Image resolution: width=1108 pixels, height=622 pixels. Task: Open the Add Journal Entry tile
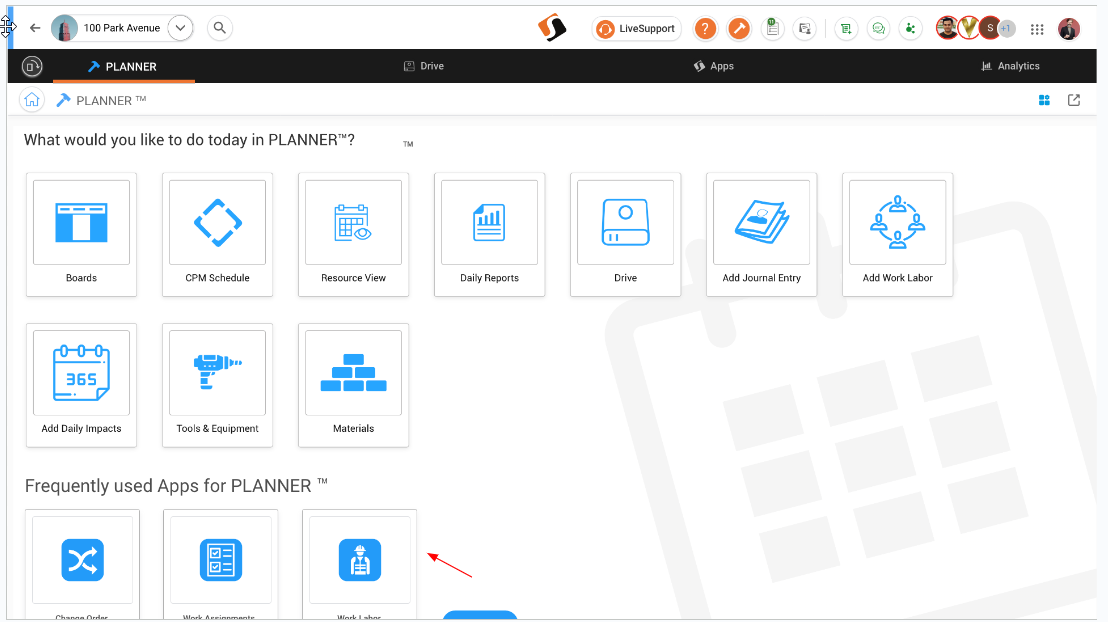[762, 234]
